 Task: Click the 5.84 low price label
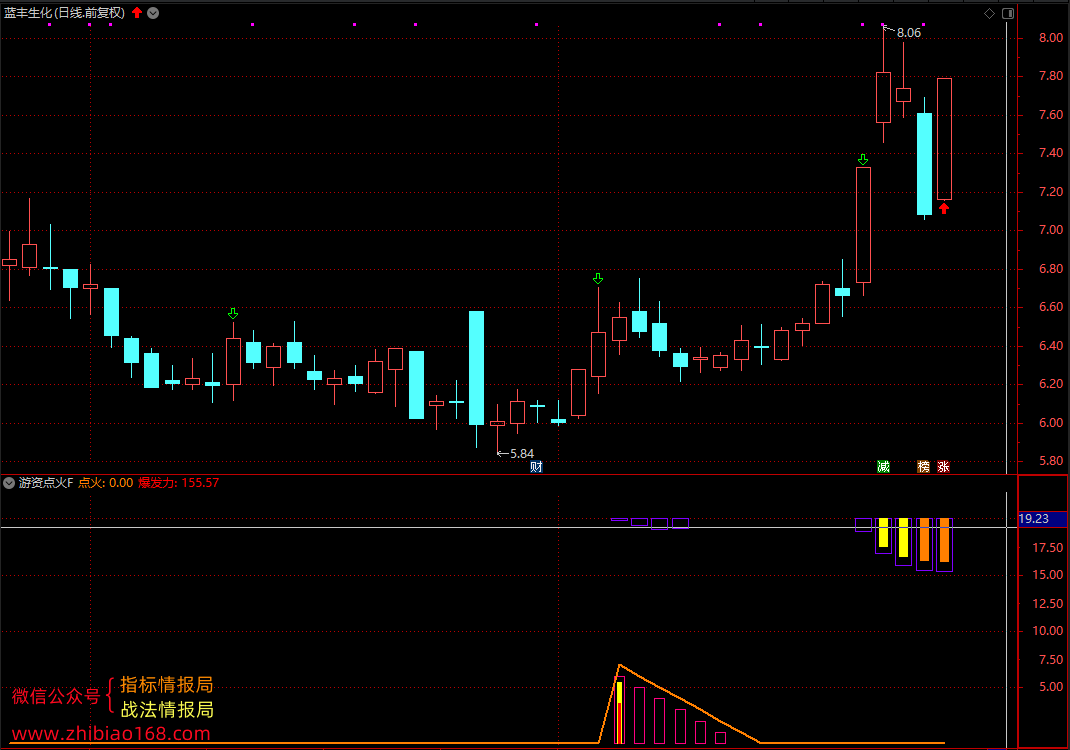pos(522,454)
